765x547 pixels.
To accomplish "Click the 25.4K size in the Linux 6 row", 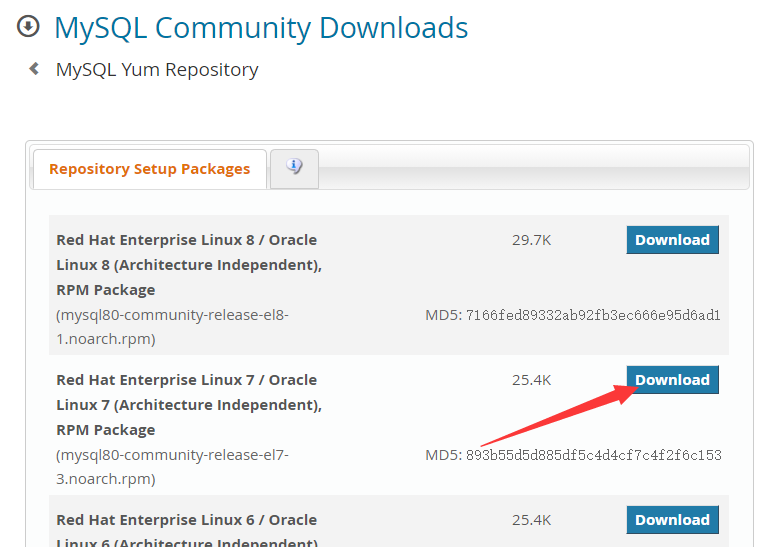I will [x=531, y=520].
